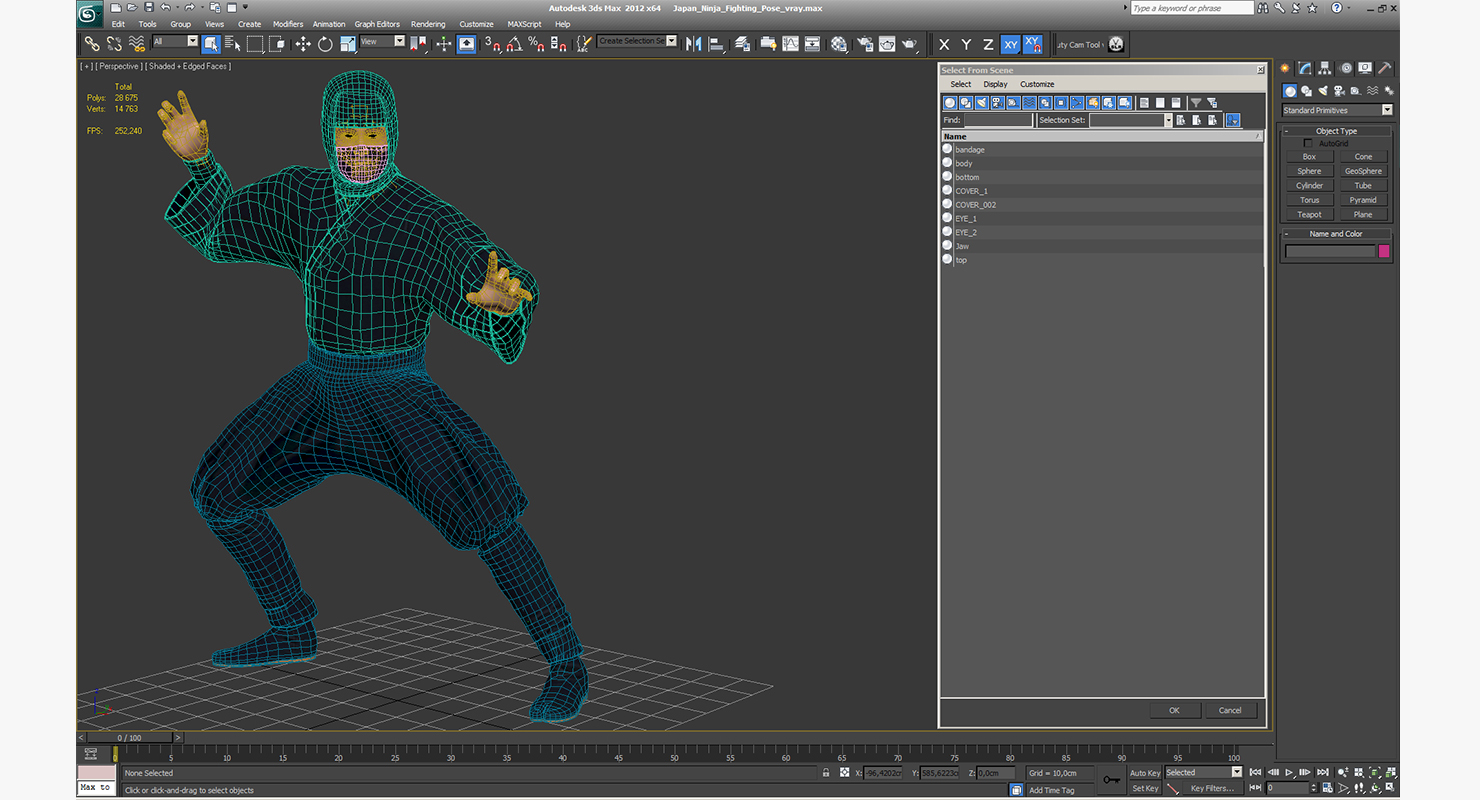Image resolution: width=1480 pixels, height=800 pixels.
Task: Open the Align tool
Action: [716, 44]
